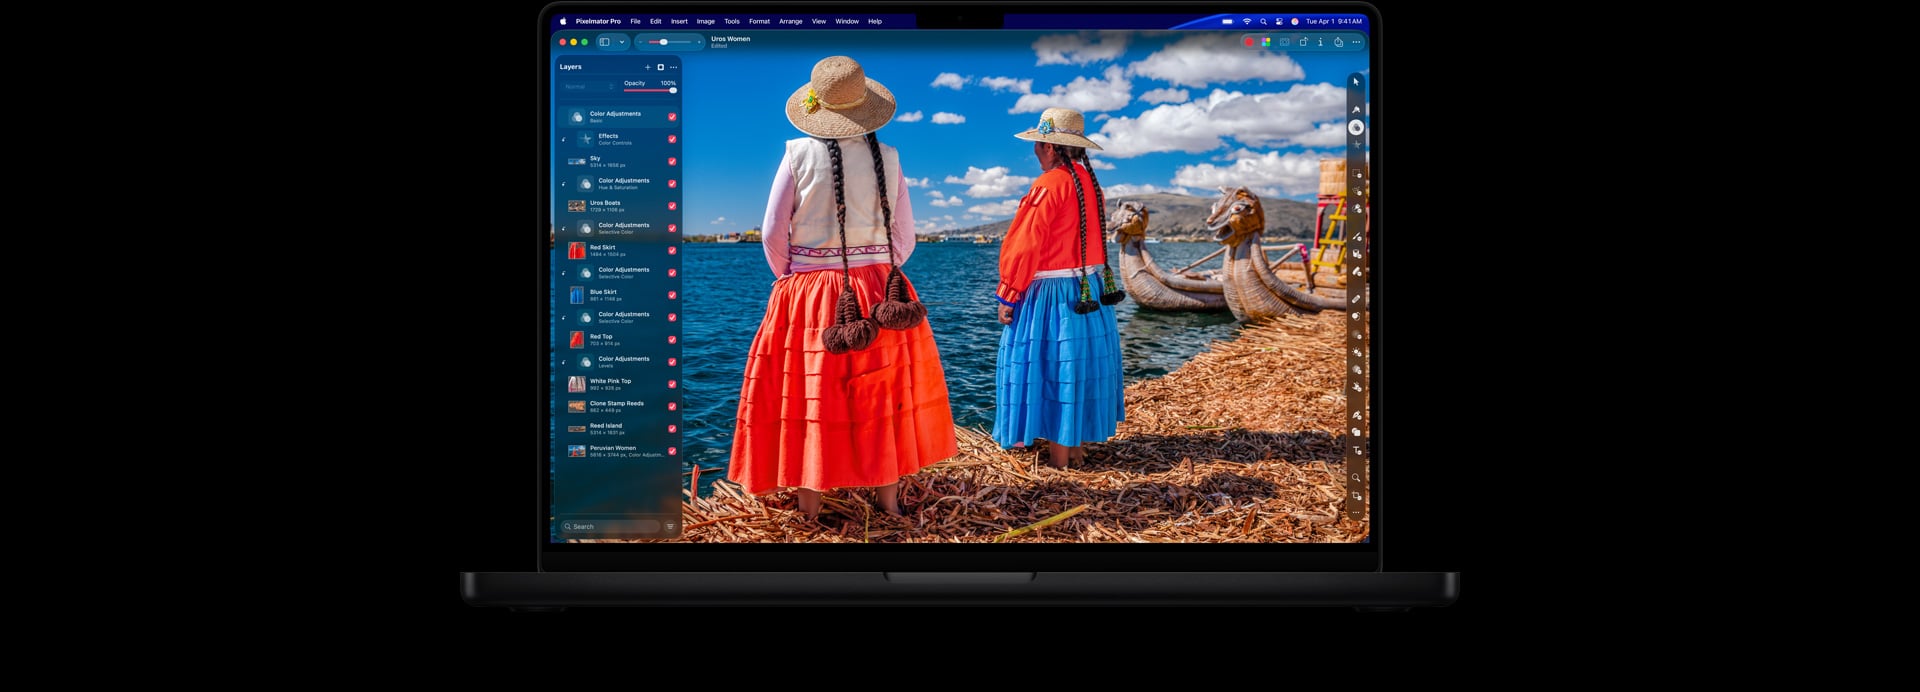
Task: Click the Uros Women document title
Action: (x=730, y=40)
